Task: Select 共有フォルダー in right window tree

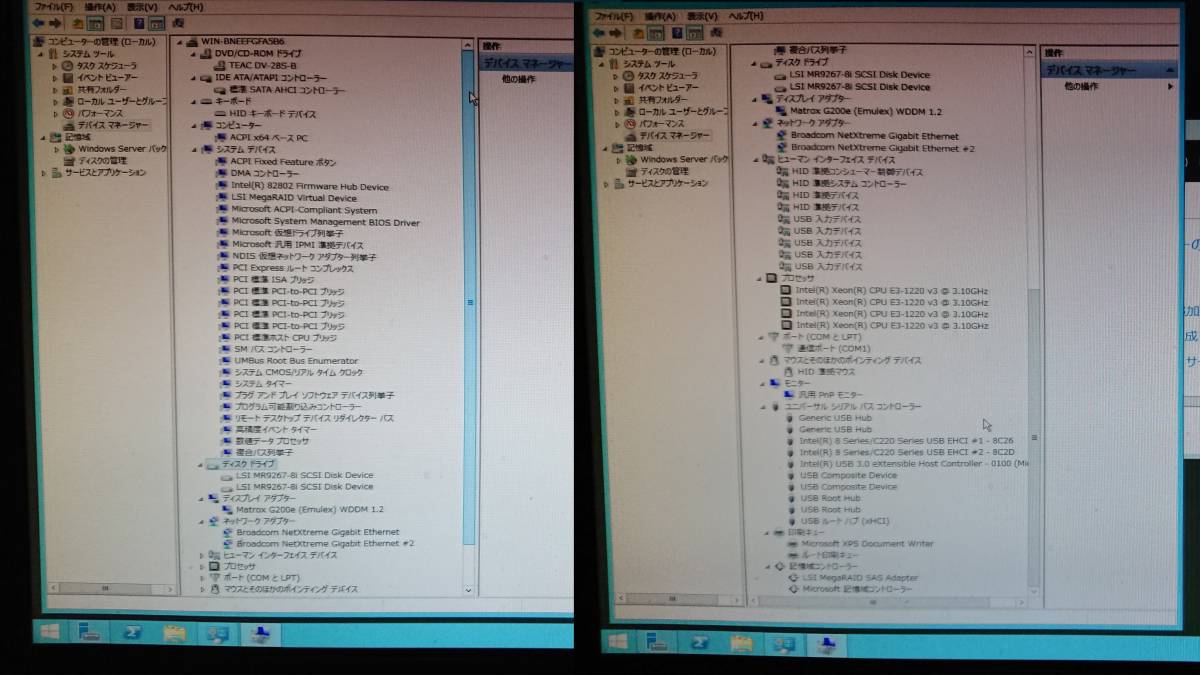Action: [x=663, y=99]
